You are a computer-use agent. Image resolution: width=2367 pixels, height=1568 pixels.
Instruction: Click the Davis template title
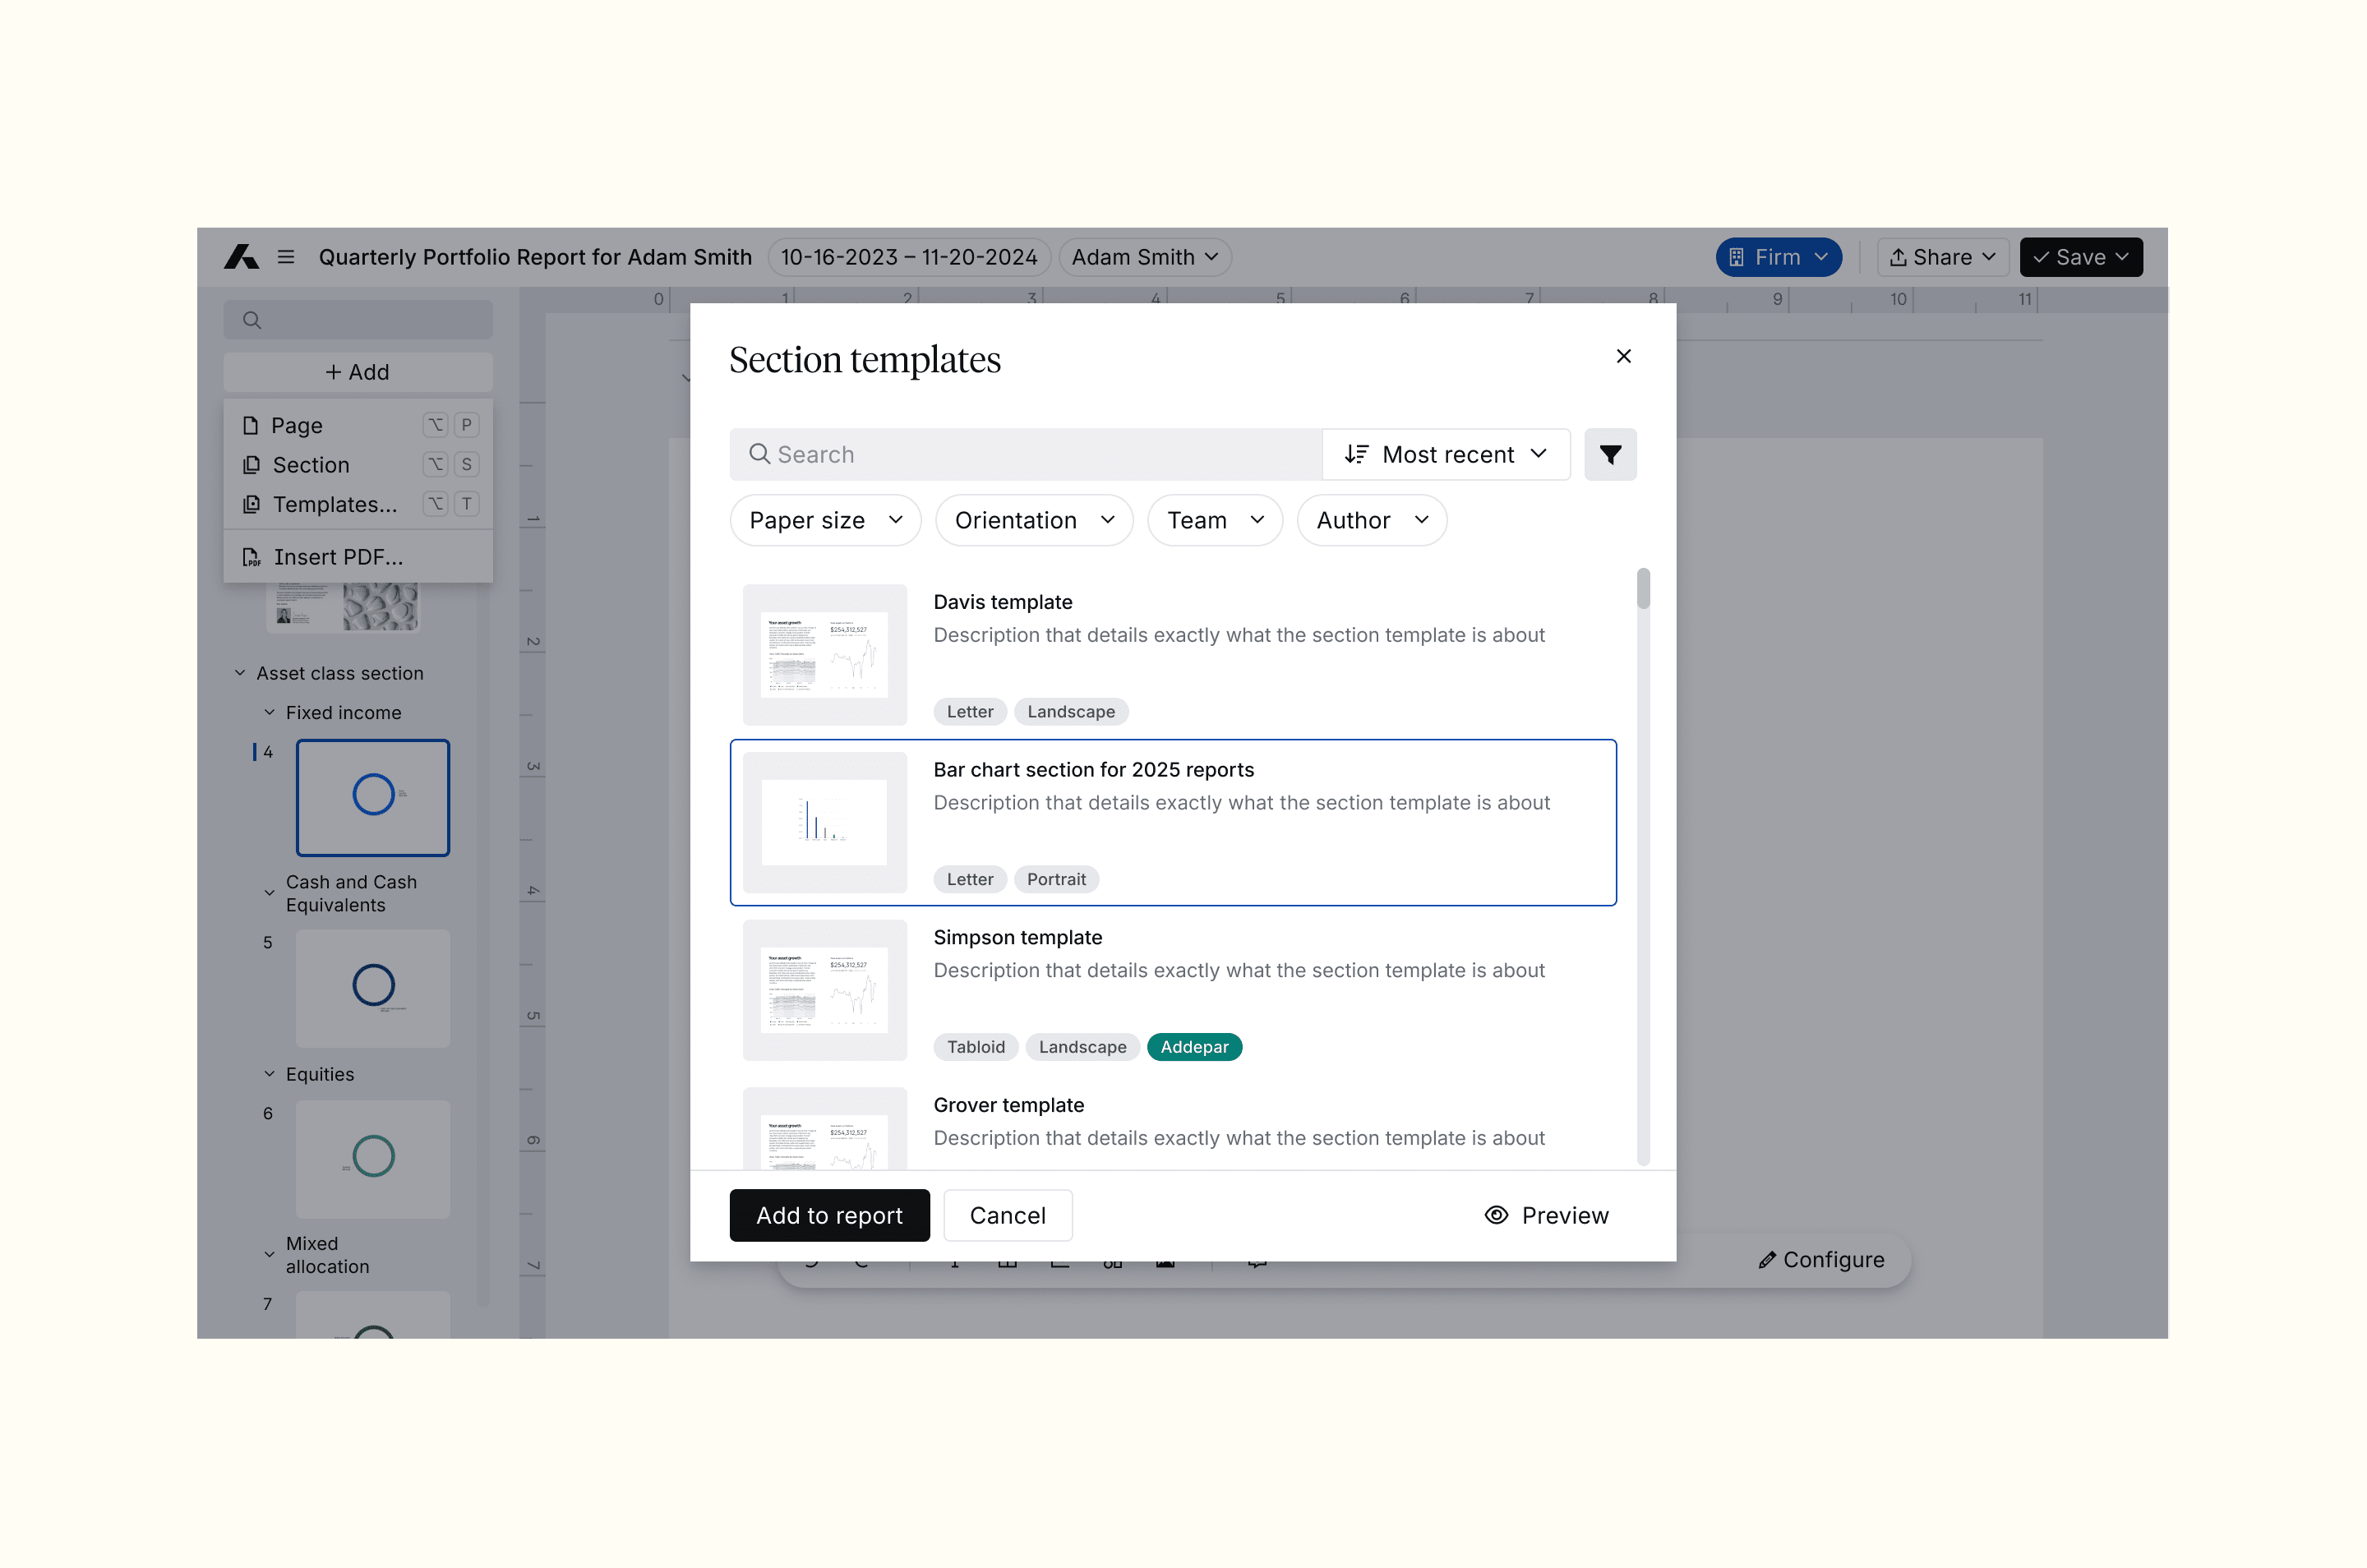point(1003,602)
